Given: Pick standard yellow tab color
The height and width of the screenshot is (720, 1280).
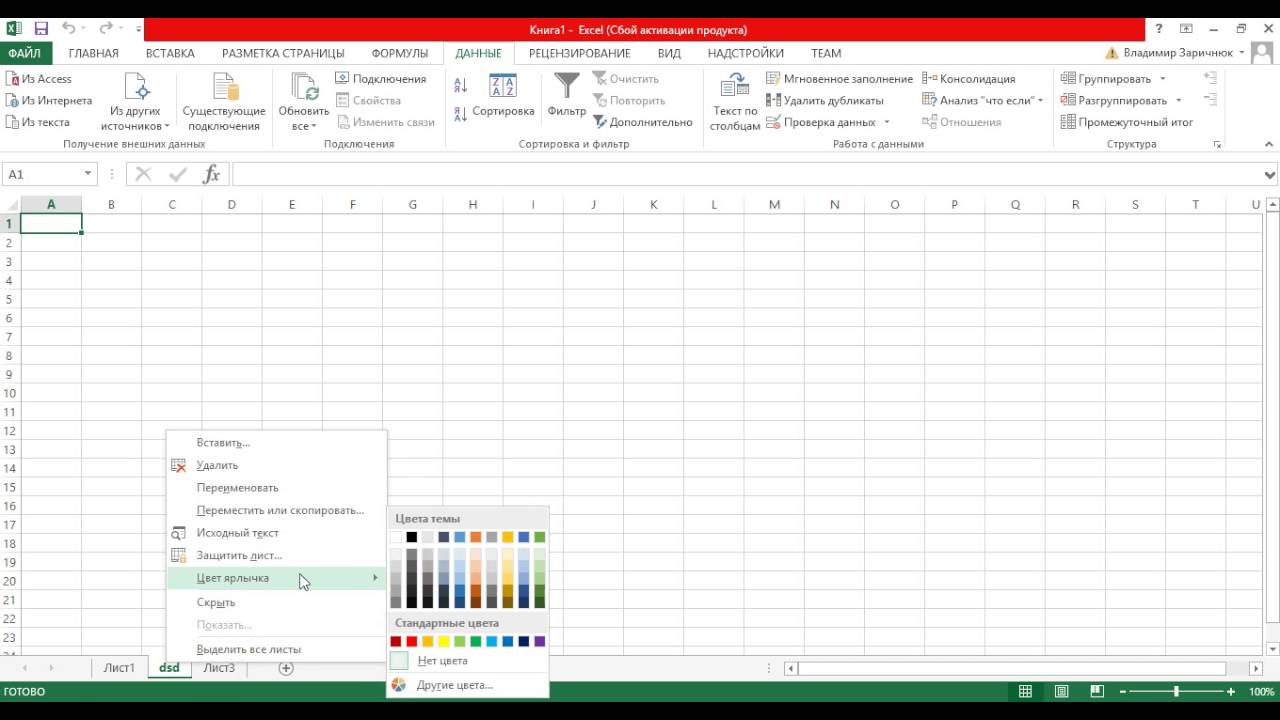Looking at the screenshot, I should (x=444, y=641).
